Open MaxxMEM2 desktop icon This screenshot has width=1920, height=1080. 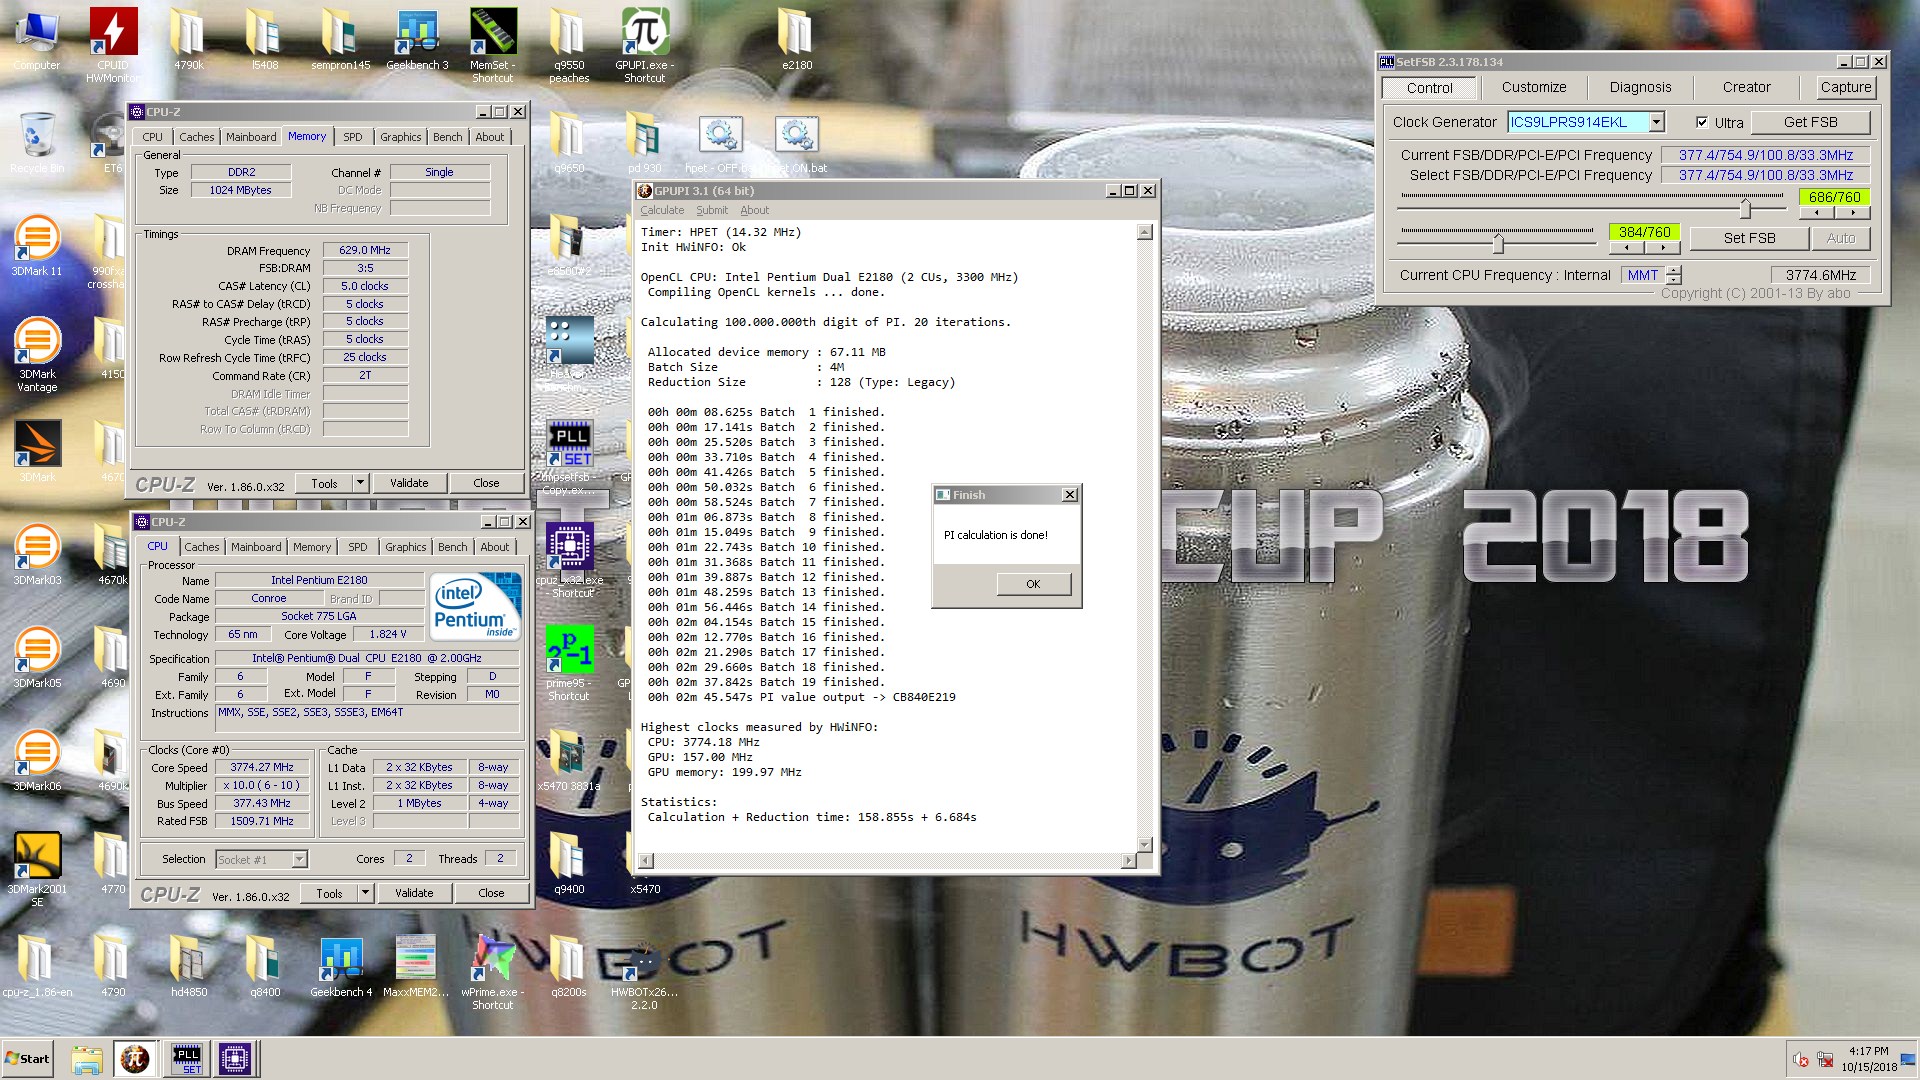click(x=416, y=967)
